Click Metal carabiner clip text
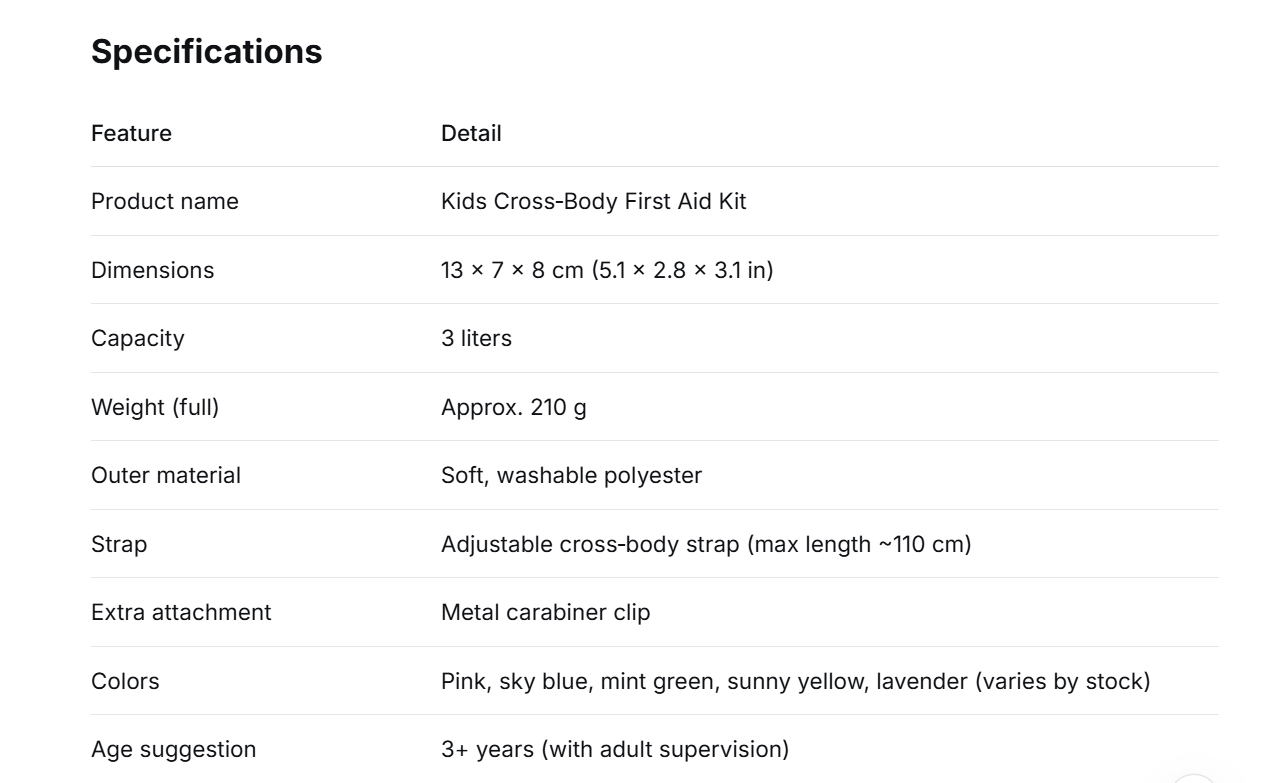Viewport: 1284px width, 783px height. pyautogui.click(x=545, y=612)
